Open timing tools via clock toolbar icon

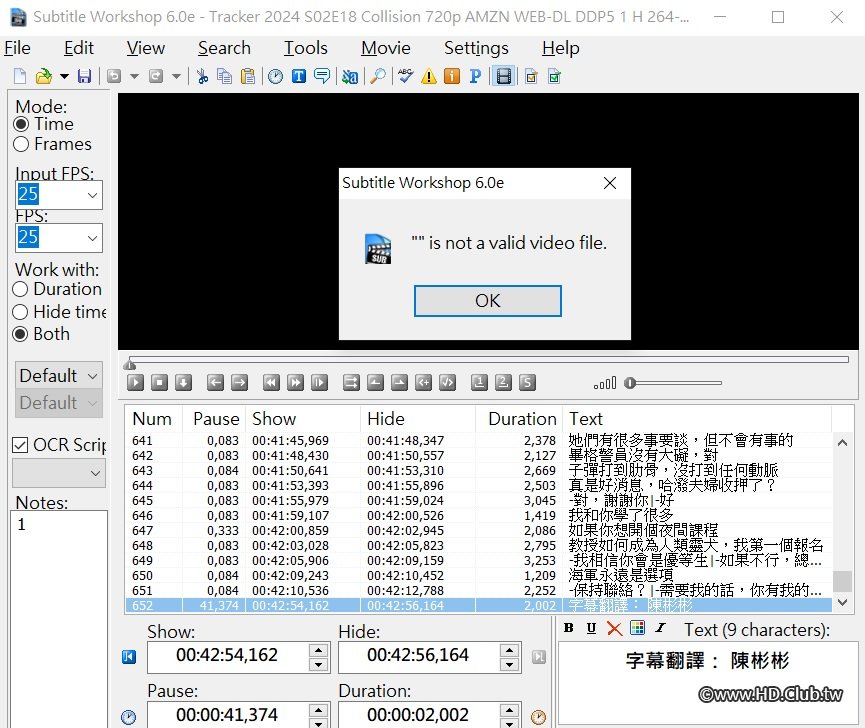[275, 76]
